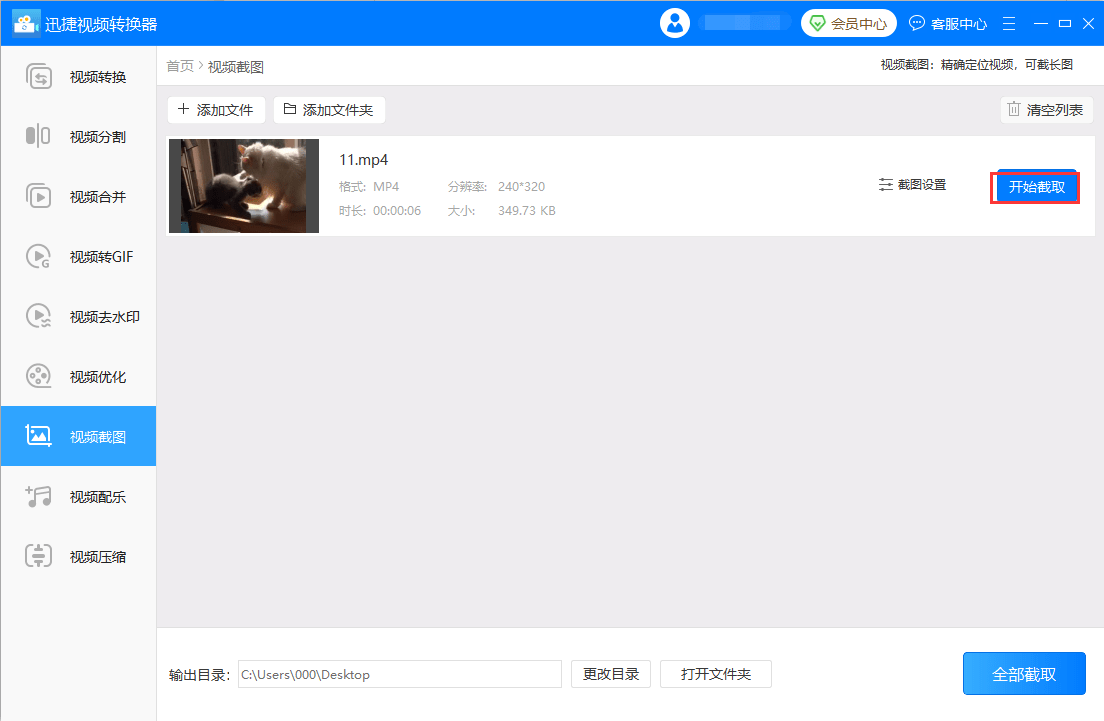The height and width of the screenshot is (721, 1104).
Task: Open the hamburger menu in title bar
Action: coord(1009,23)
